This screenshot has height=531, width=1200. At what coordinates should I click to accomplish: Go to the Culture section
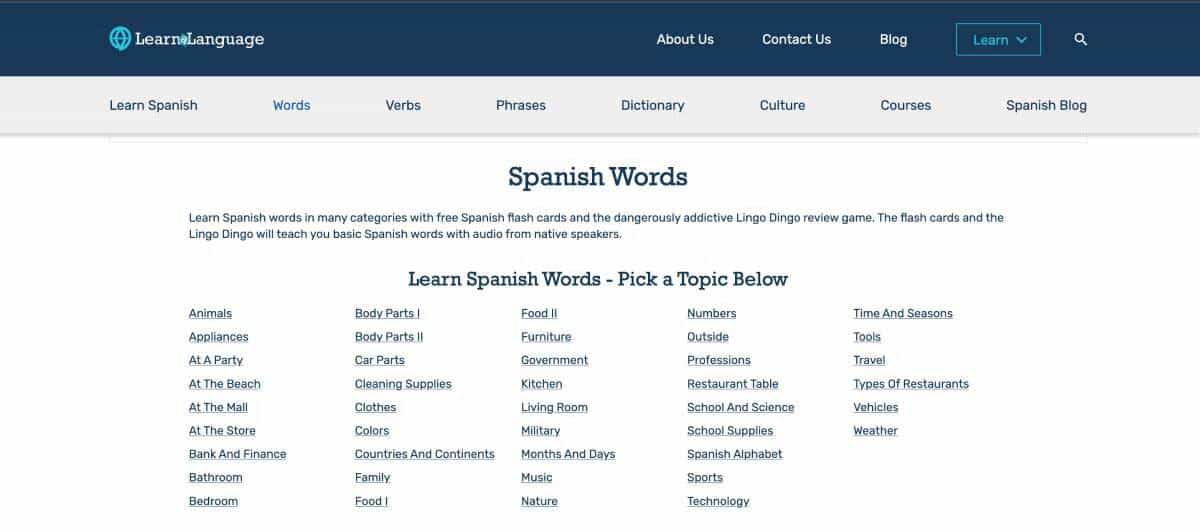click(x=782, y=105)
